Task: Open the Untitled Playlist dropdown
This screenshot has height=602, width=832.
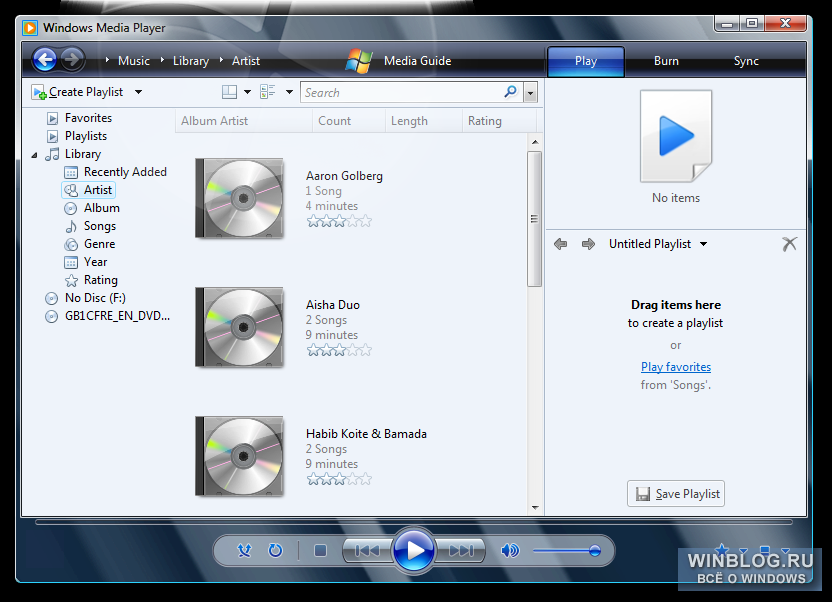Action: (704, 244)
